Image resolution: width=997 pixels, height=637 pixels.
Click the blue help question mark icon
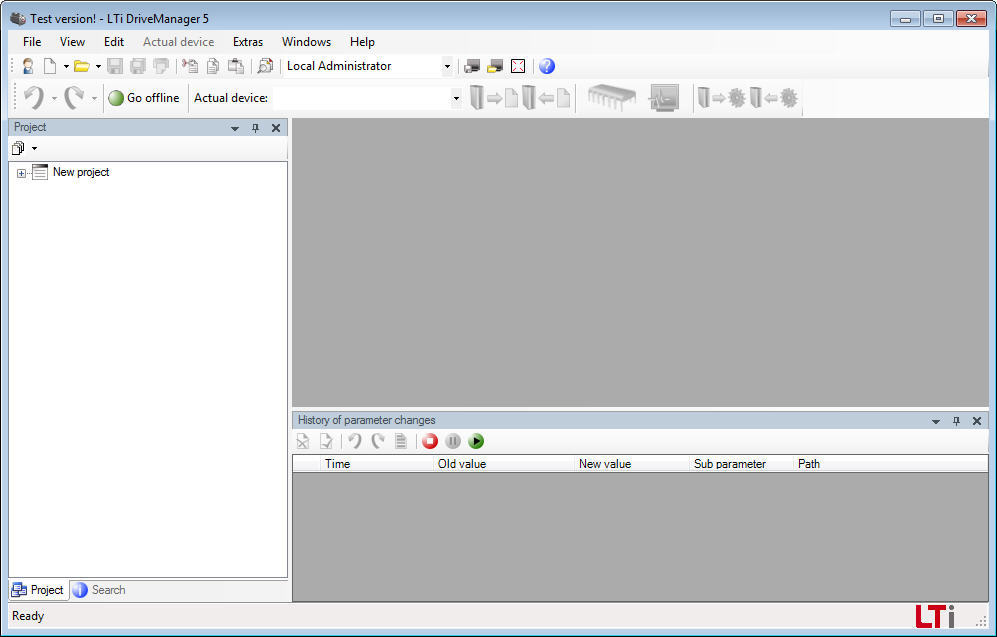547,66
